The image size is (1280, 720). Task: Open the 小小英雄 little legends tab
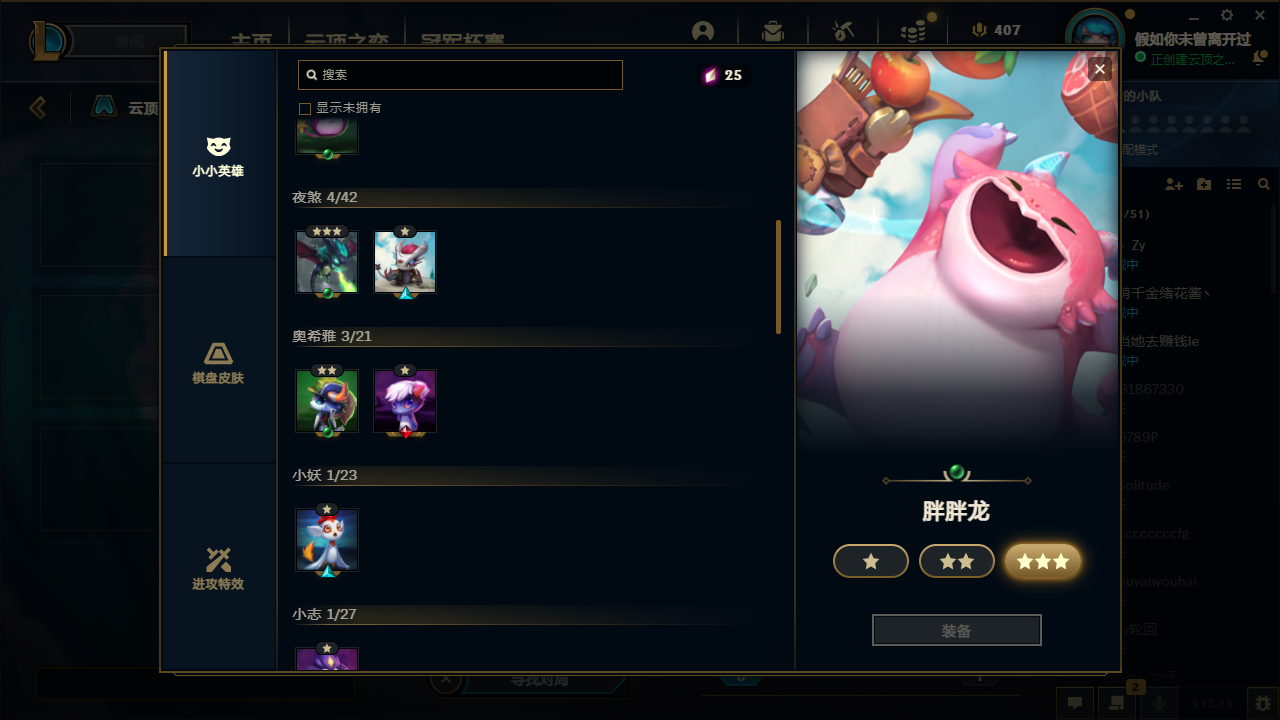coord(219,155)
